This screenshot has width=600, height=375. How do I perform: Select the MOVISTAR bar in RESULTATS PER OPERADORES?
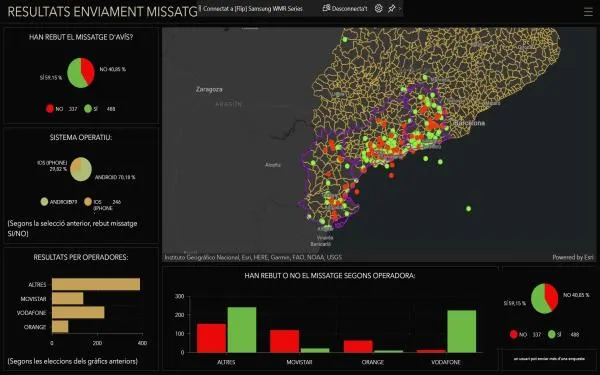click(68, 298)
